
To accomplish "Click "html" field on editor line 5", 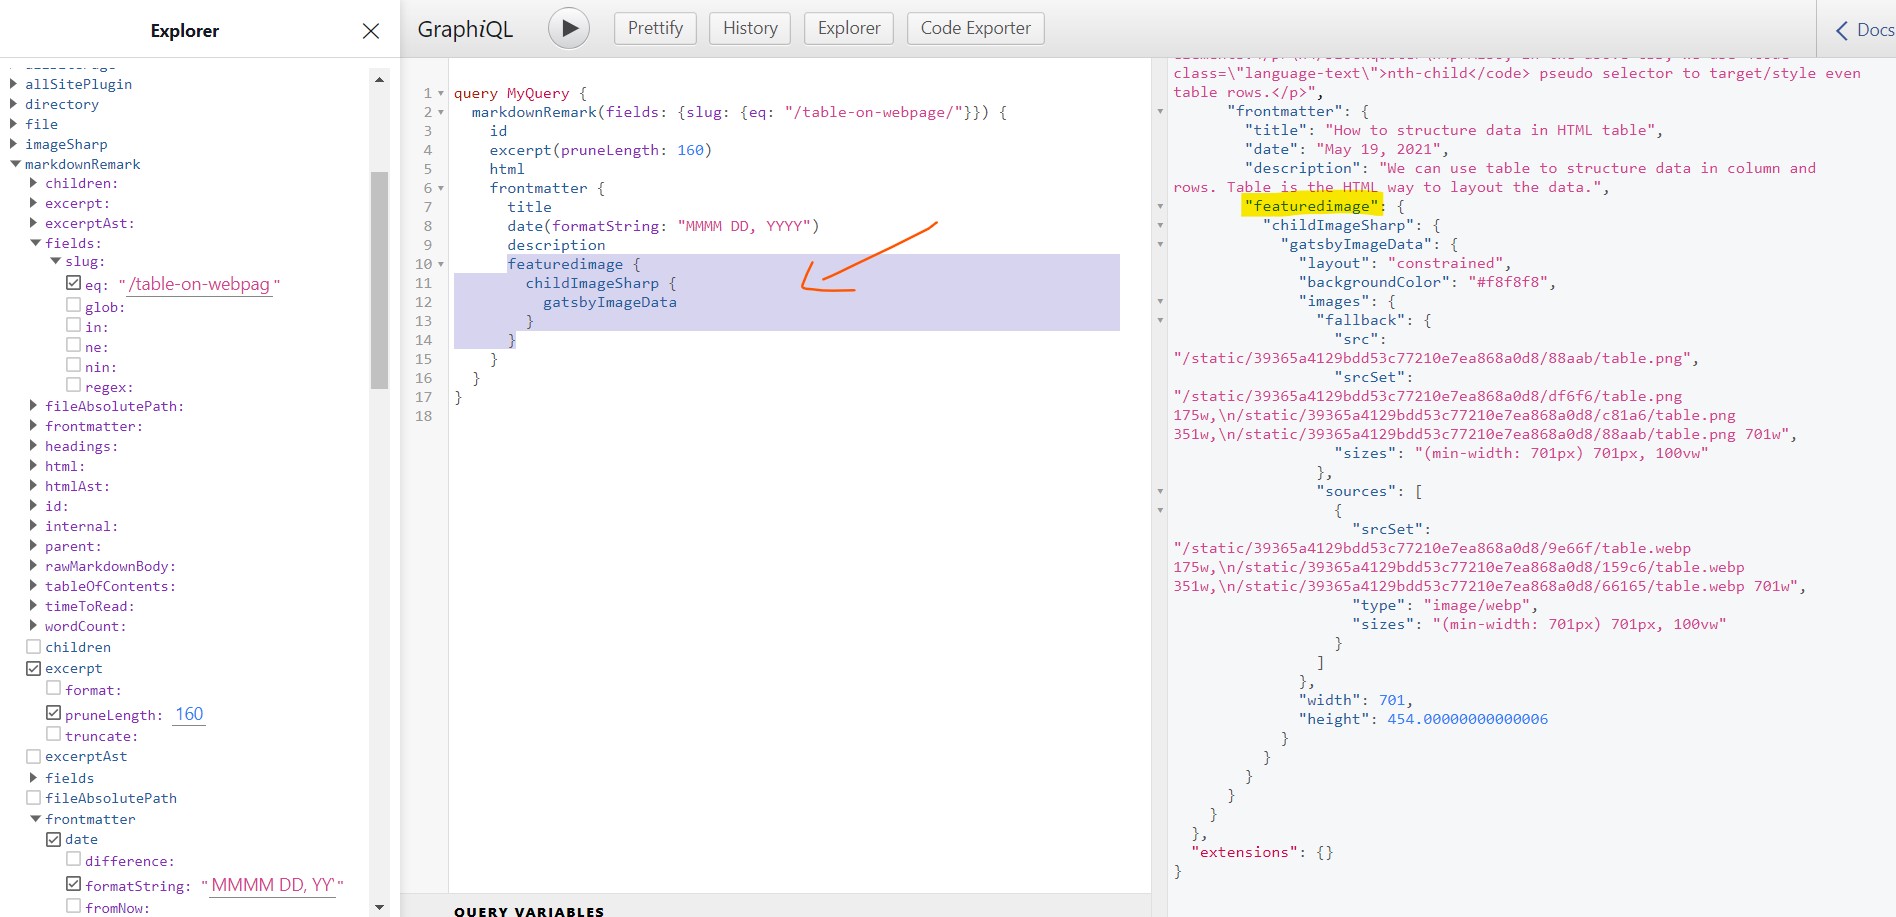I will point(507,169).
